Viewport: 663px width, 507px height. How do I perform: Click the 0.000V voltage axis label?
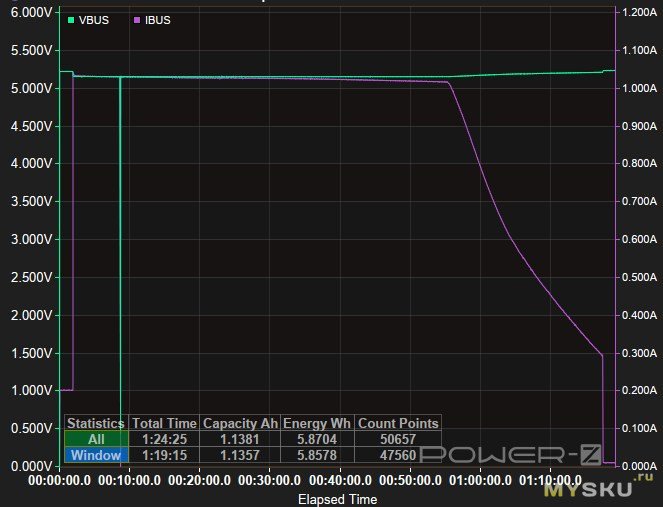point(31,466)
